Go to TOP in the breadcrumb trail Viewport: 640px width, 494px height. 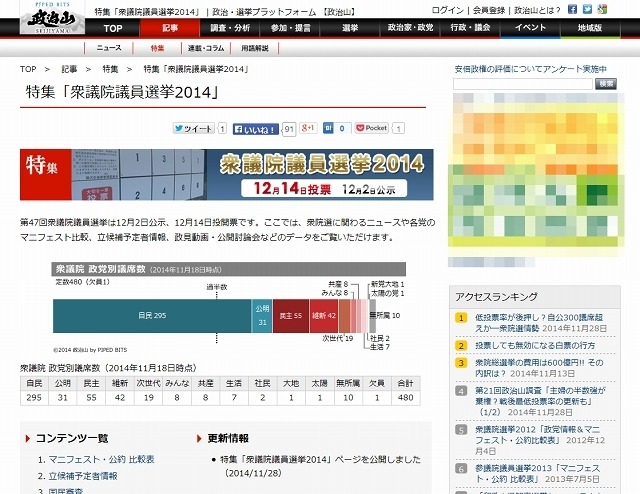coord(29,70)
